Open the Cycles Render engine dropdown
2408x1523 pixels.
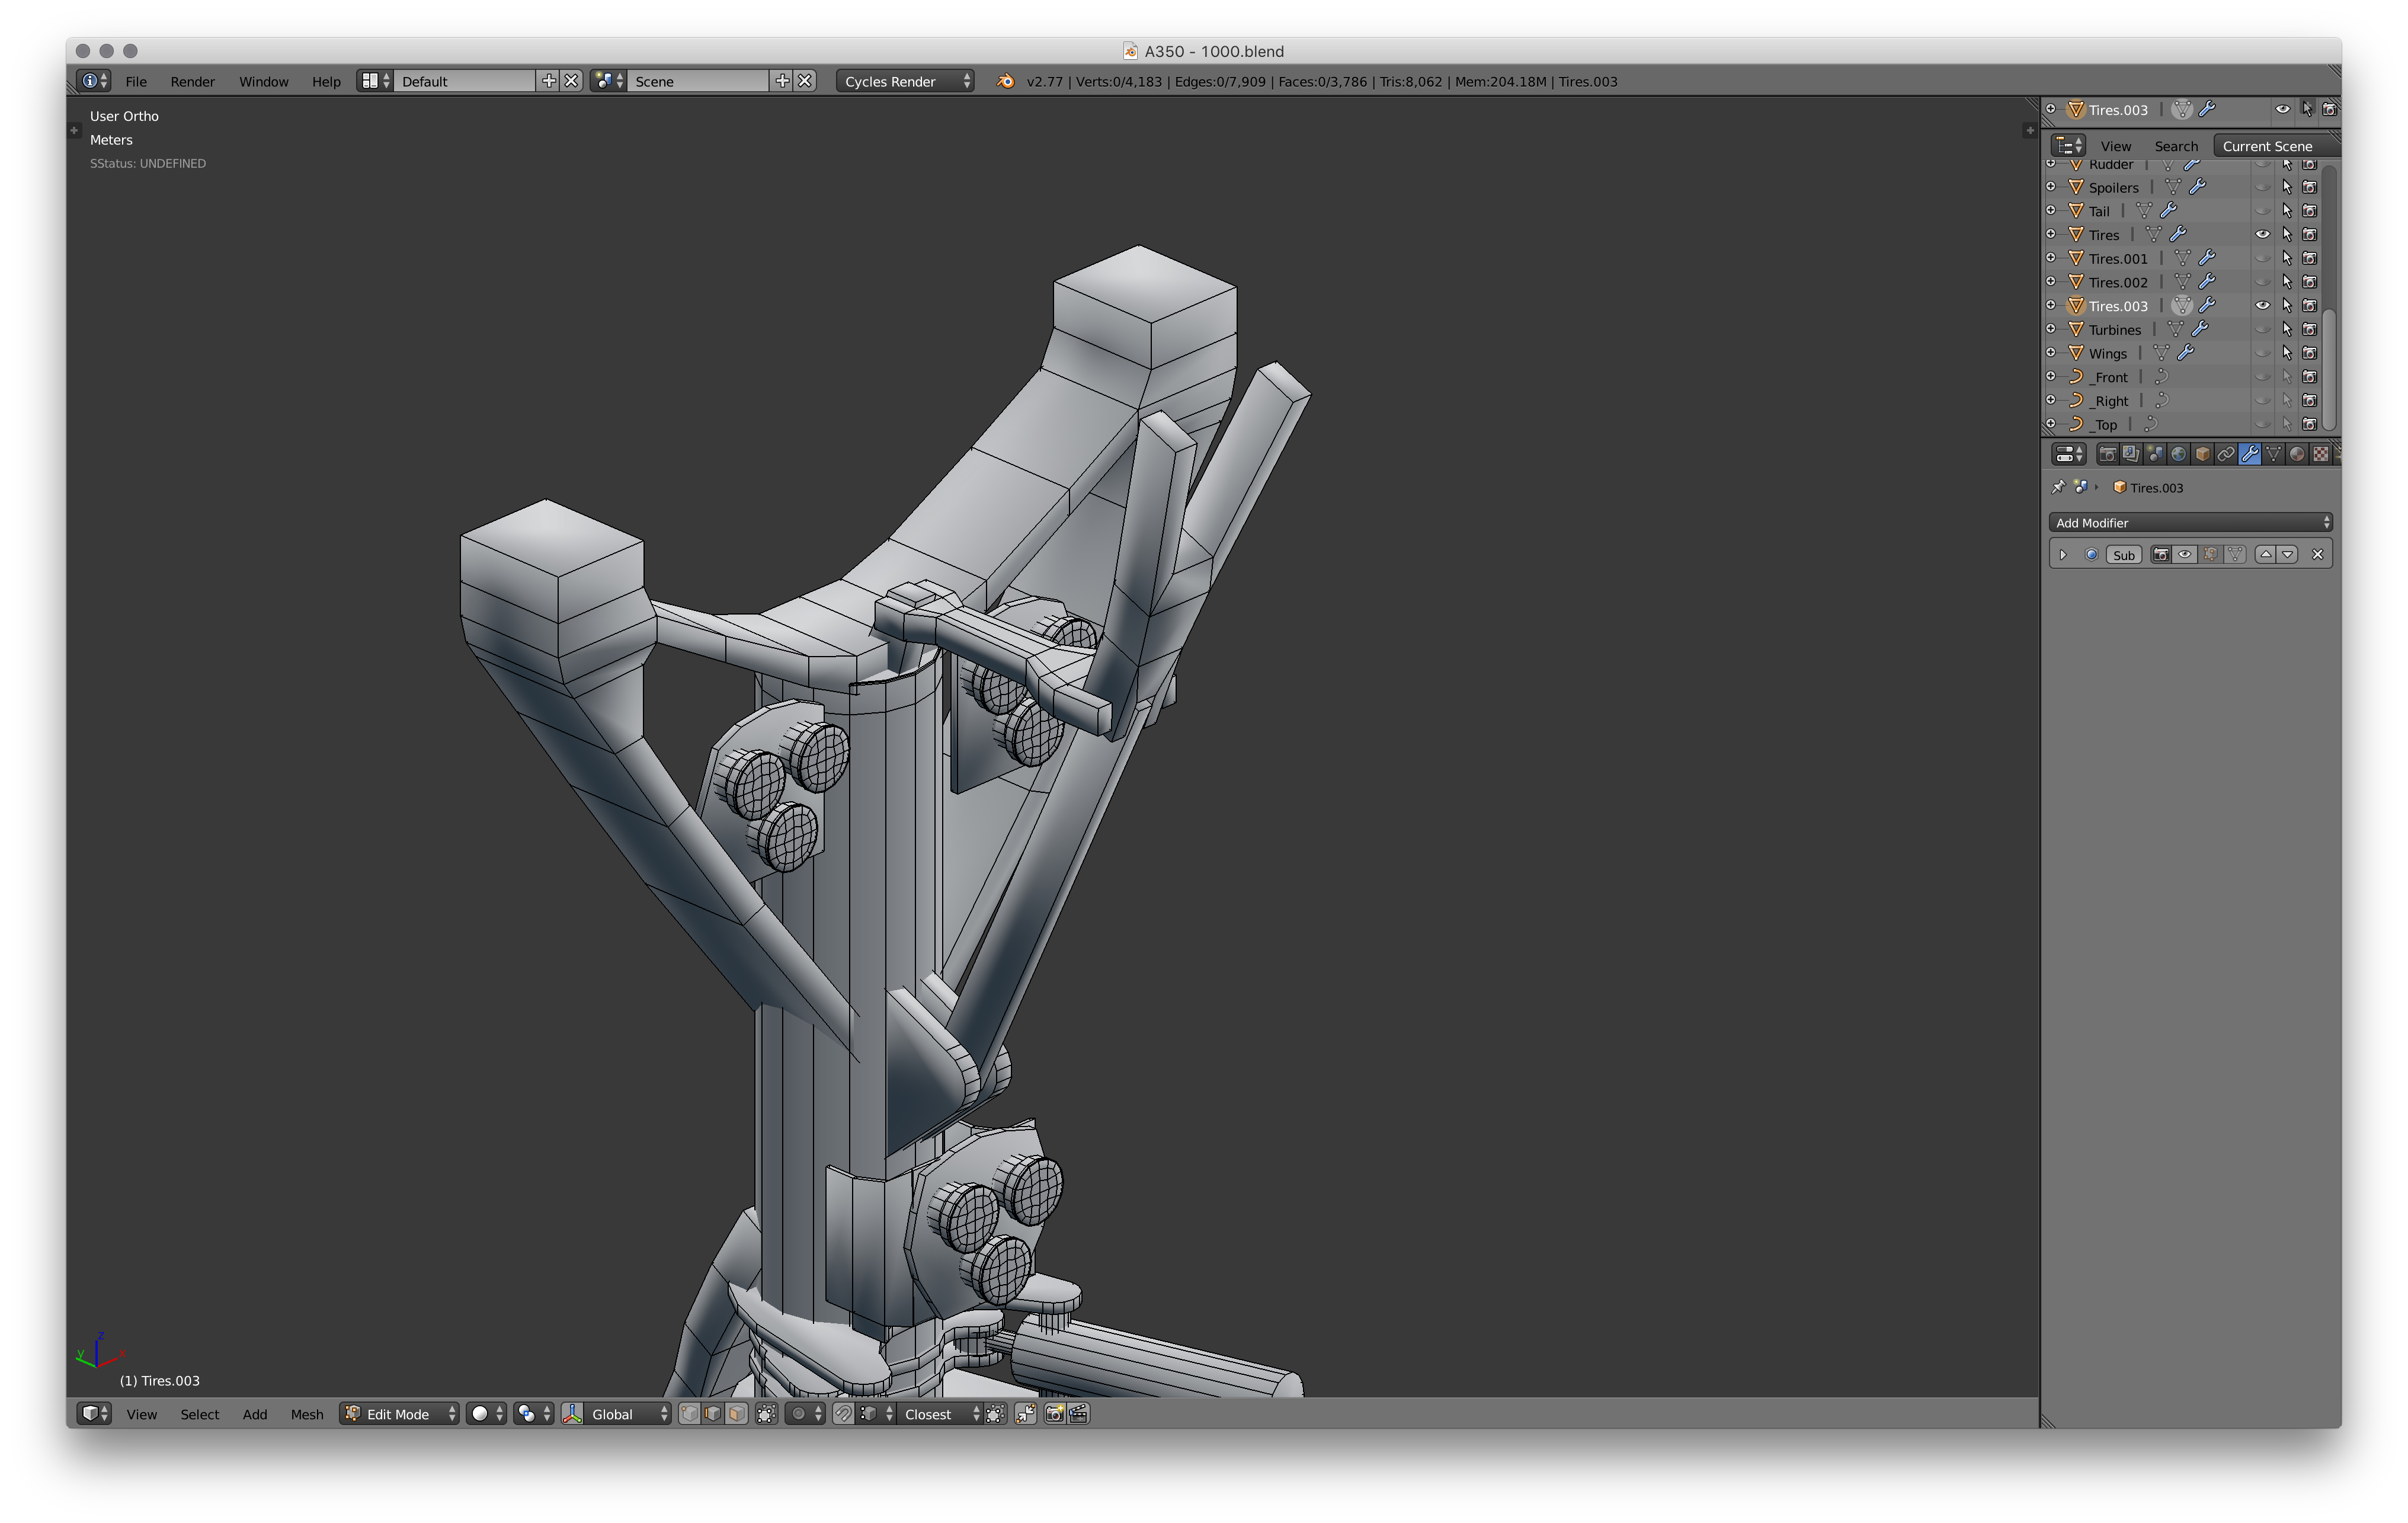(905, 81)
